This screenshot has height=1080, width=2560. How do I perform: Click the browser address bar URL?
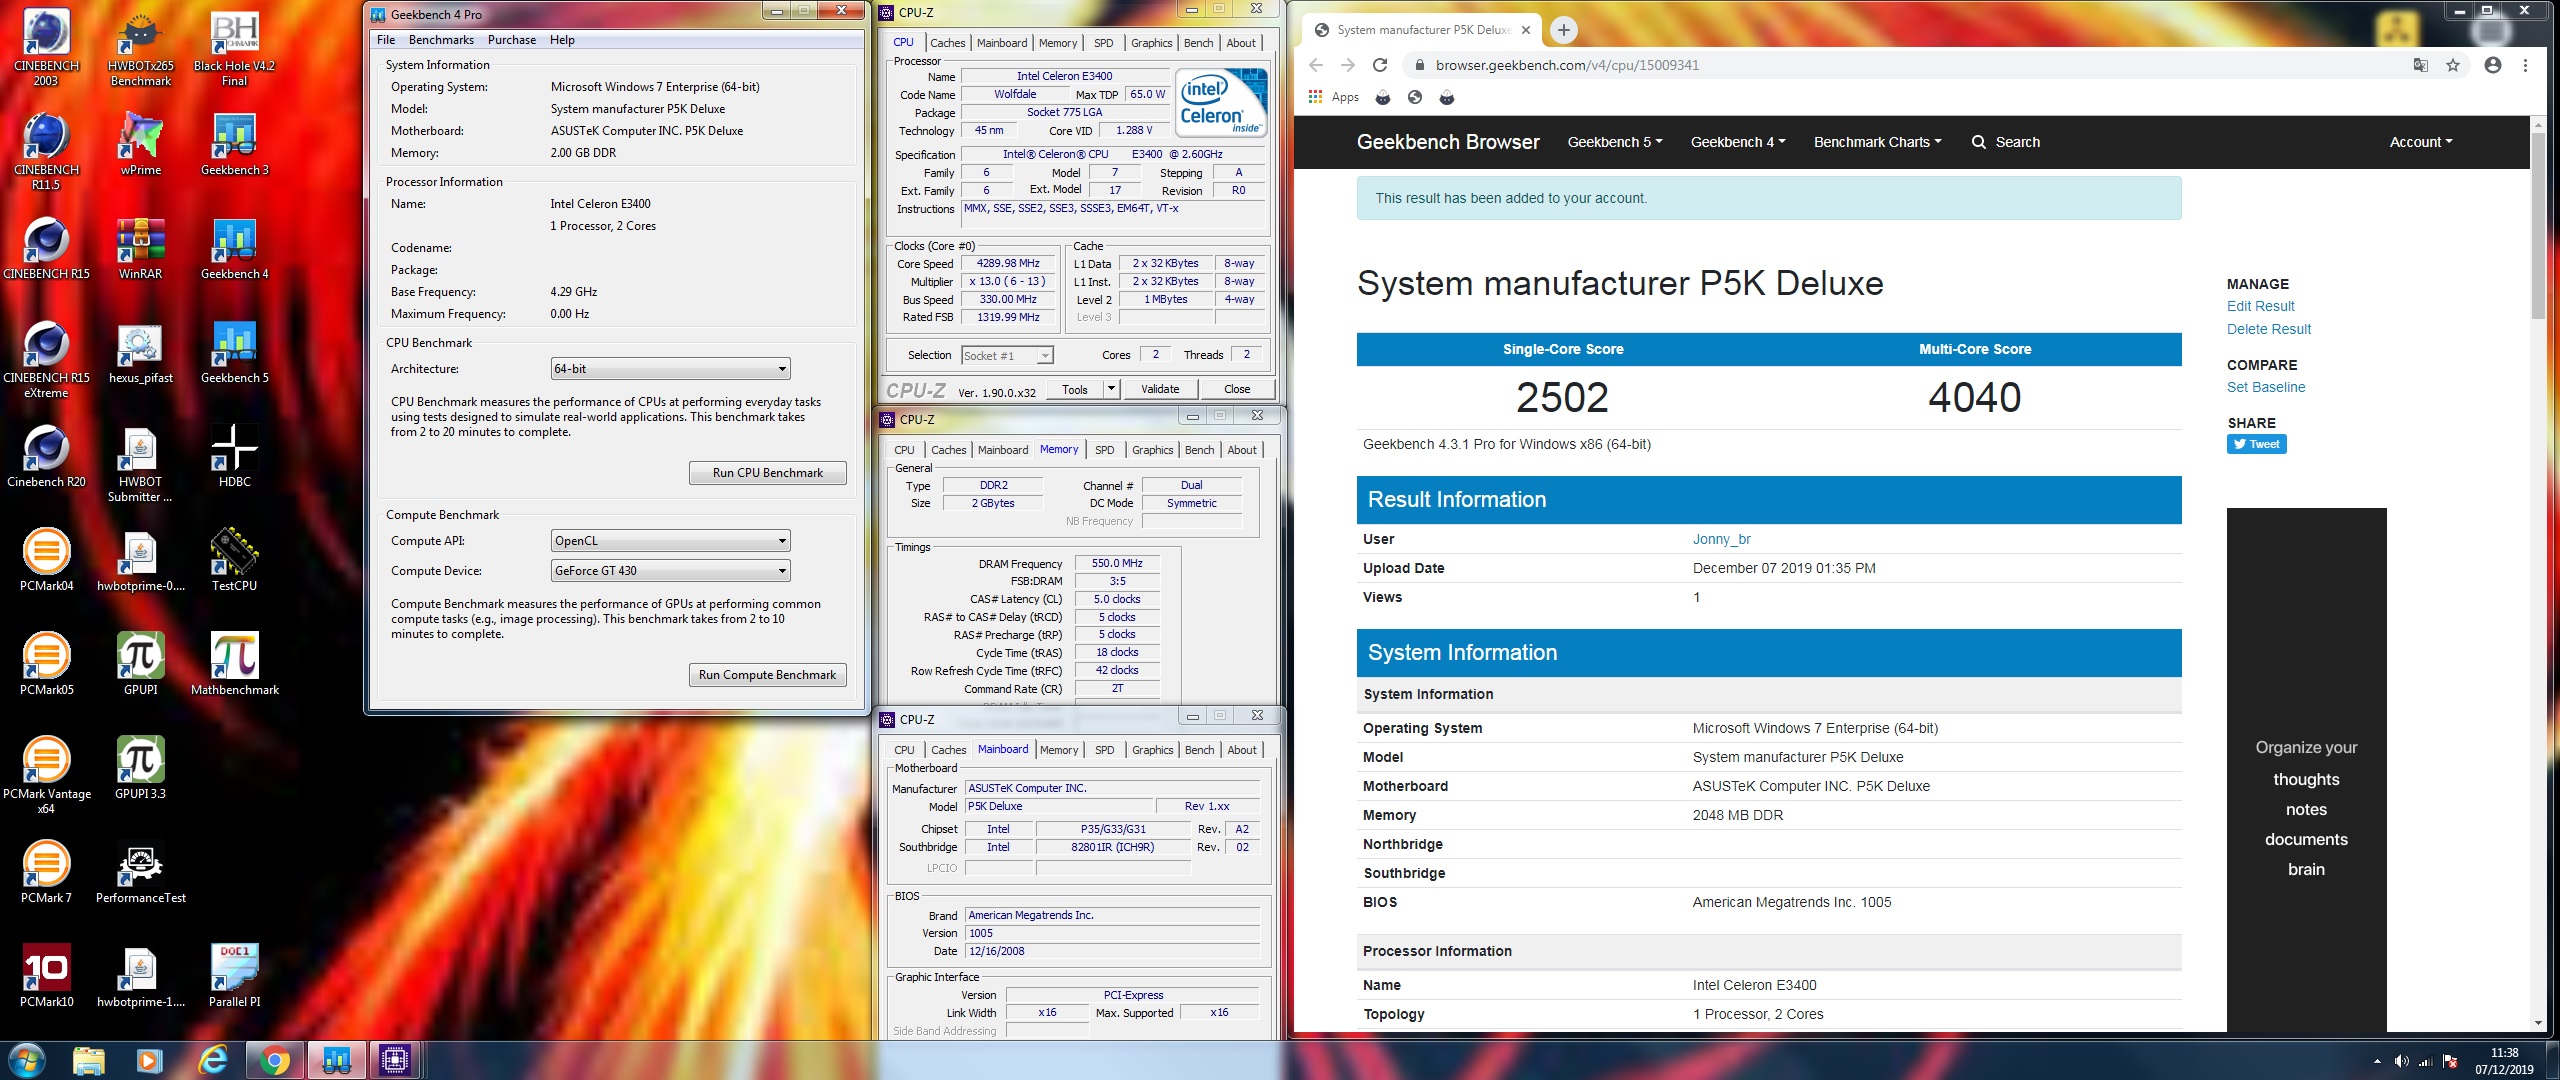tap(1567, 65)
